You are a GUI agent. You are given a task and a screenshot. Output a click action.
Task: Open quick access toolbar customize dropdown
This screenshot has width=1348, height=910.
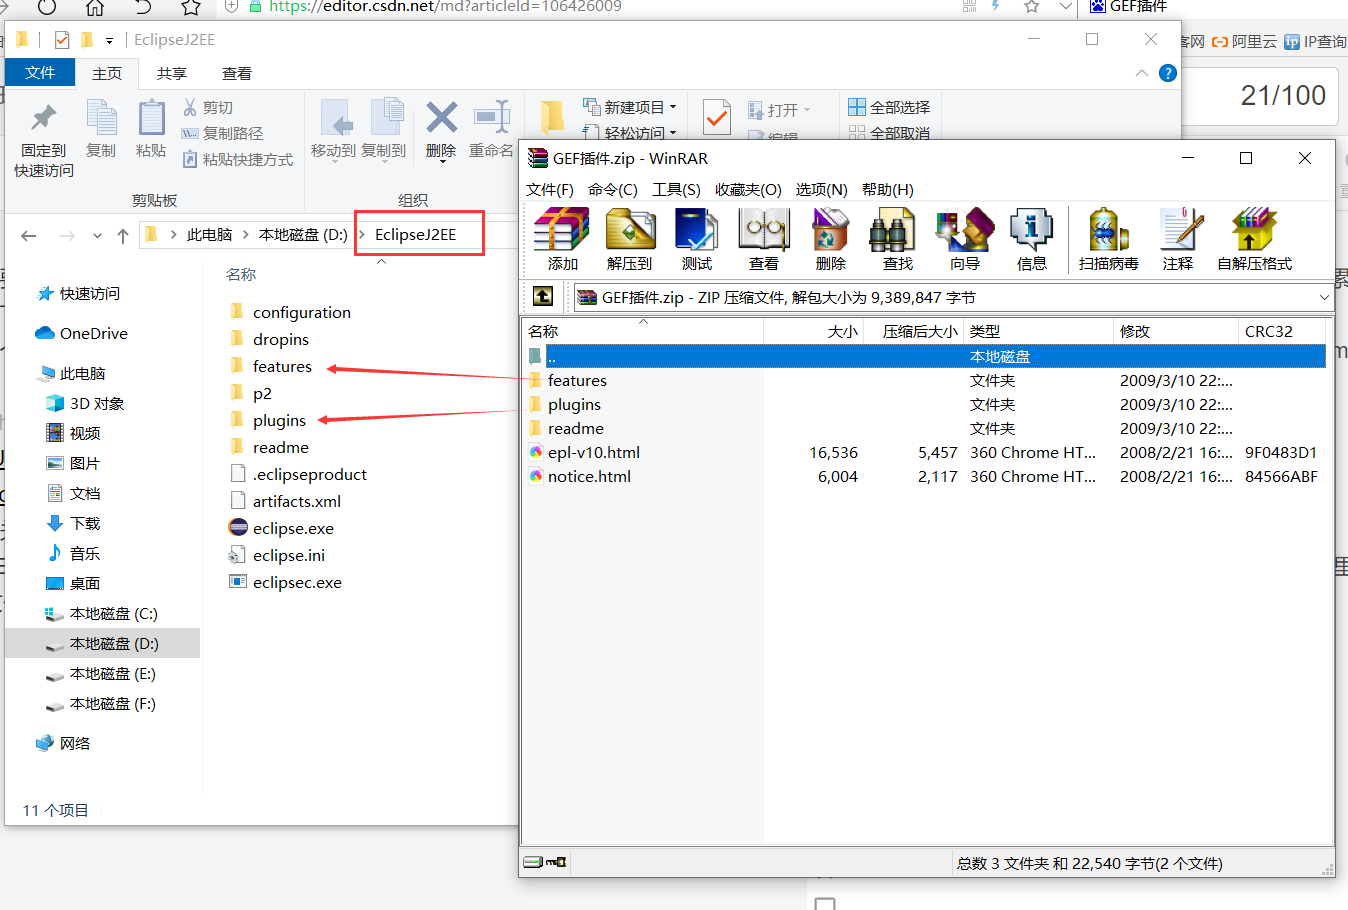click(x=109, y=40)
